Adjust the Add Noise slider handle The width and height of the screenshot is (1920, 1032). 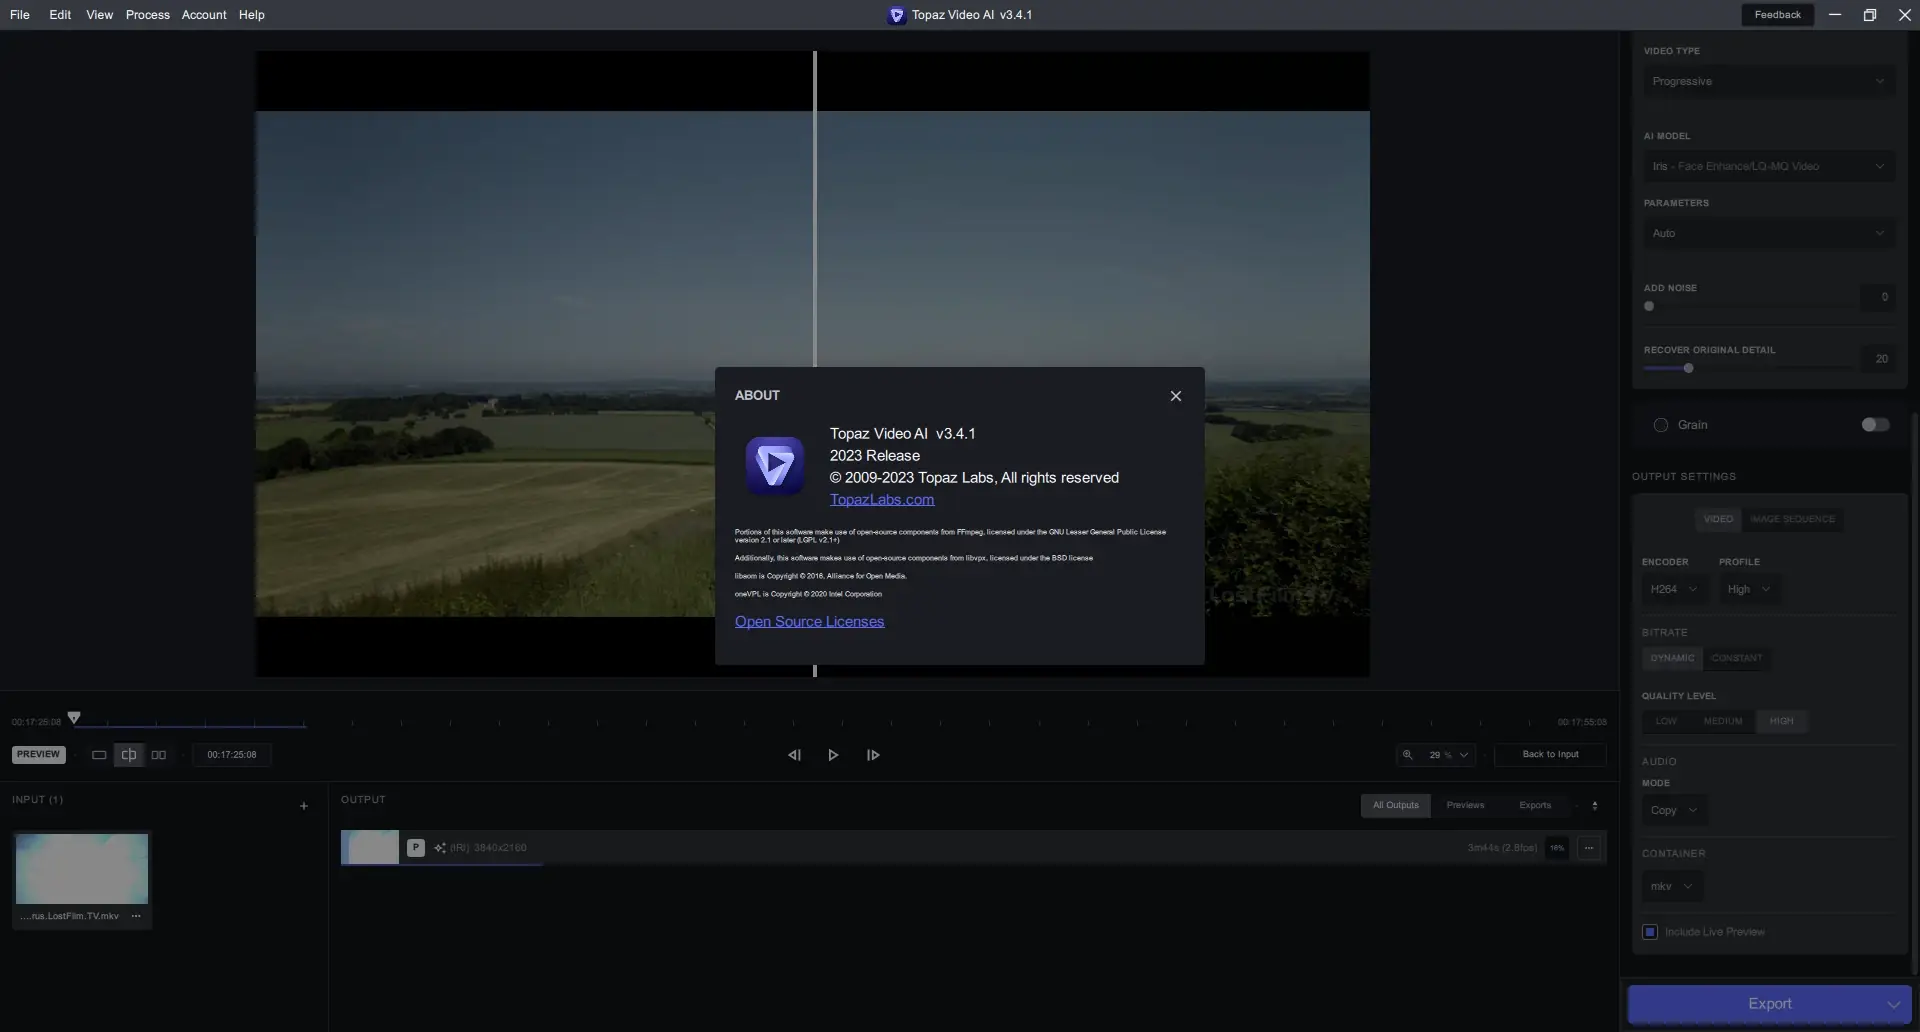click(x=1649, y=307)
